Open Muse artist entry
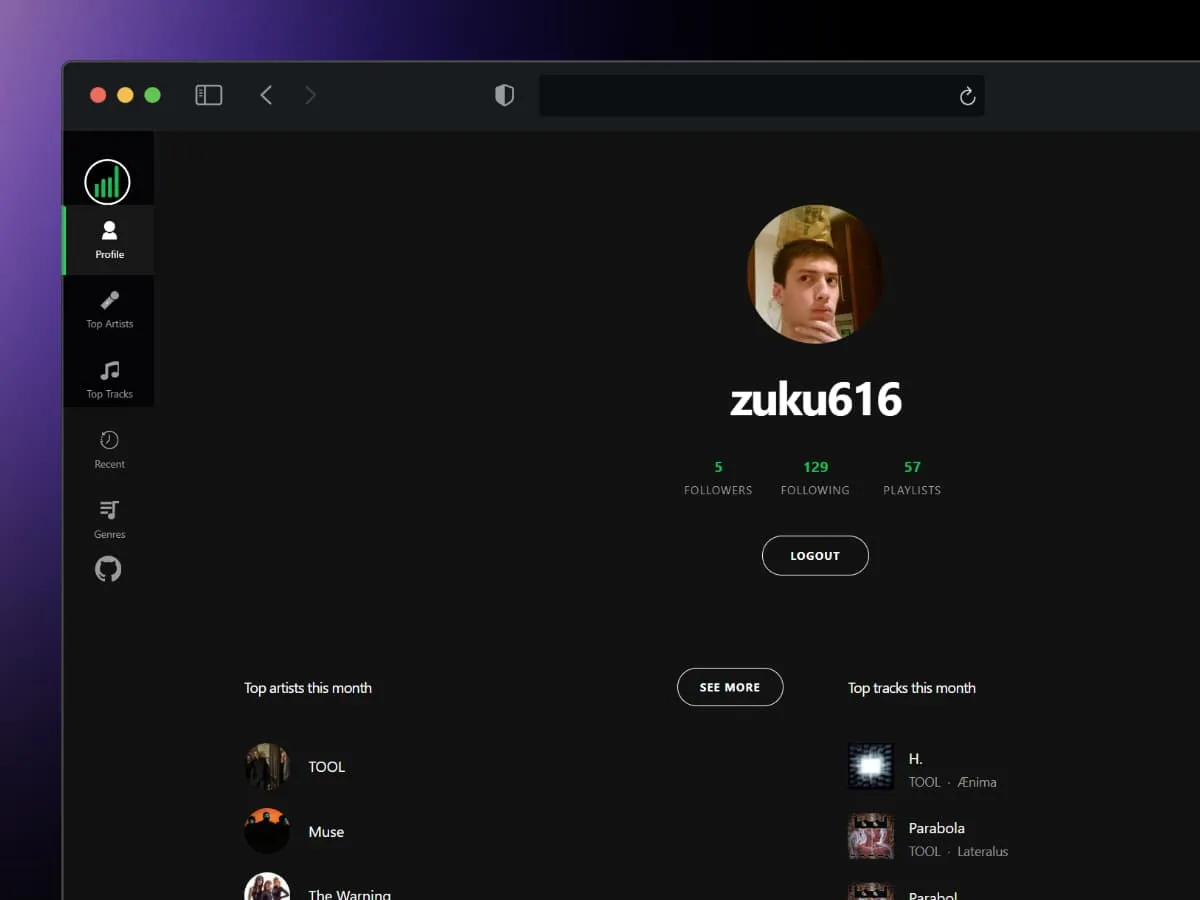1200x900 pixels. [326, 832]
